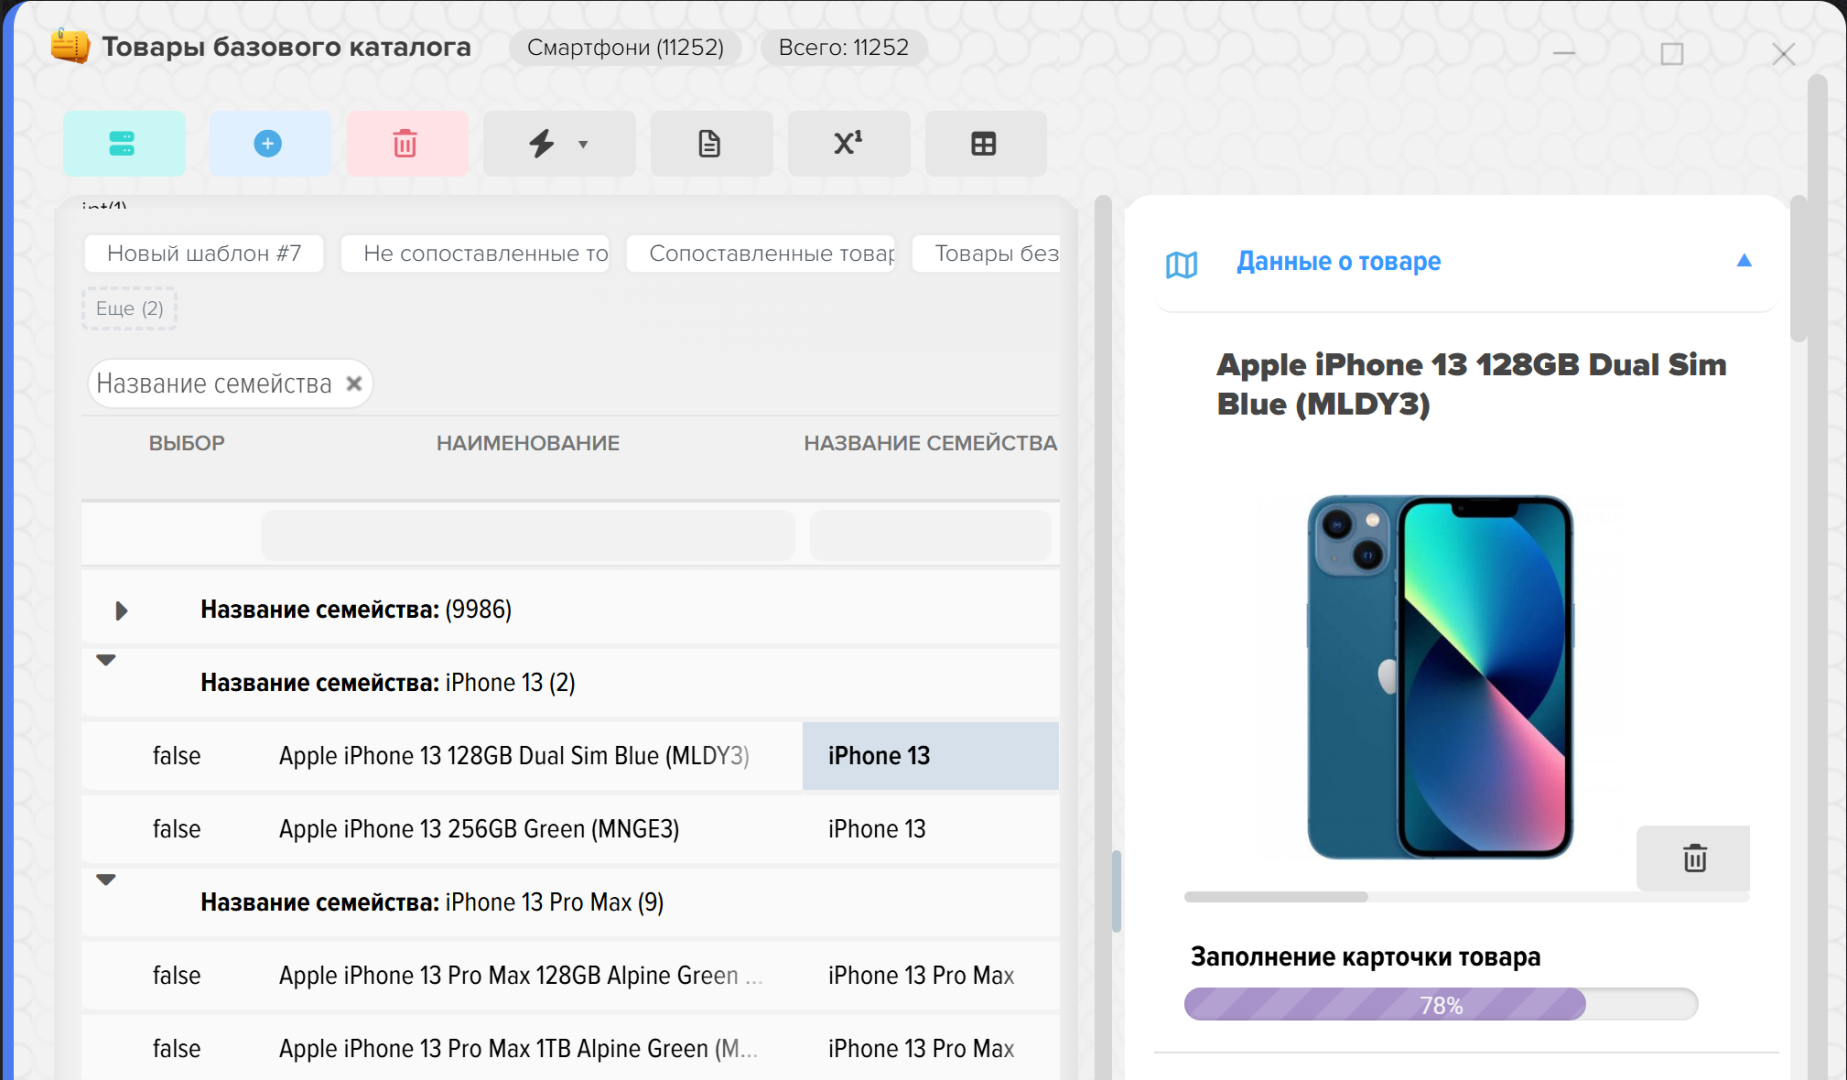Sort by the НАИМЕНОВАНИЕ column header
Screen dimensions: 1847x1080
pyautogui.click(x=528, y=443)
